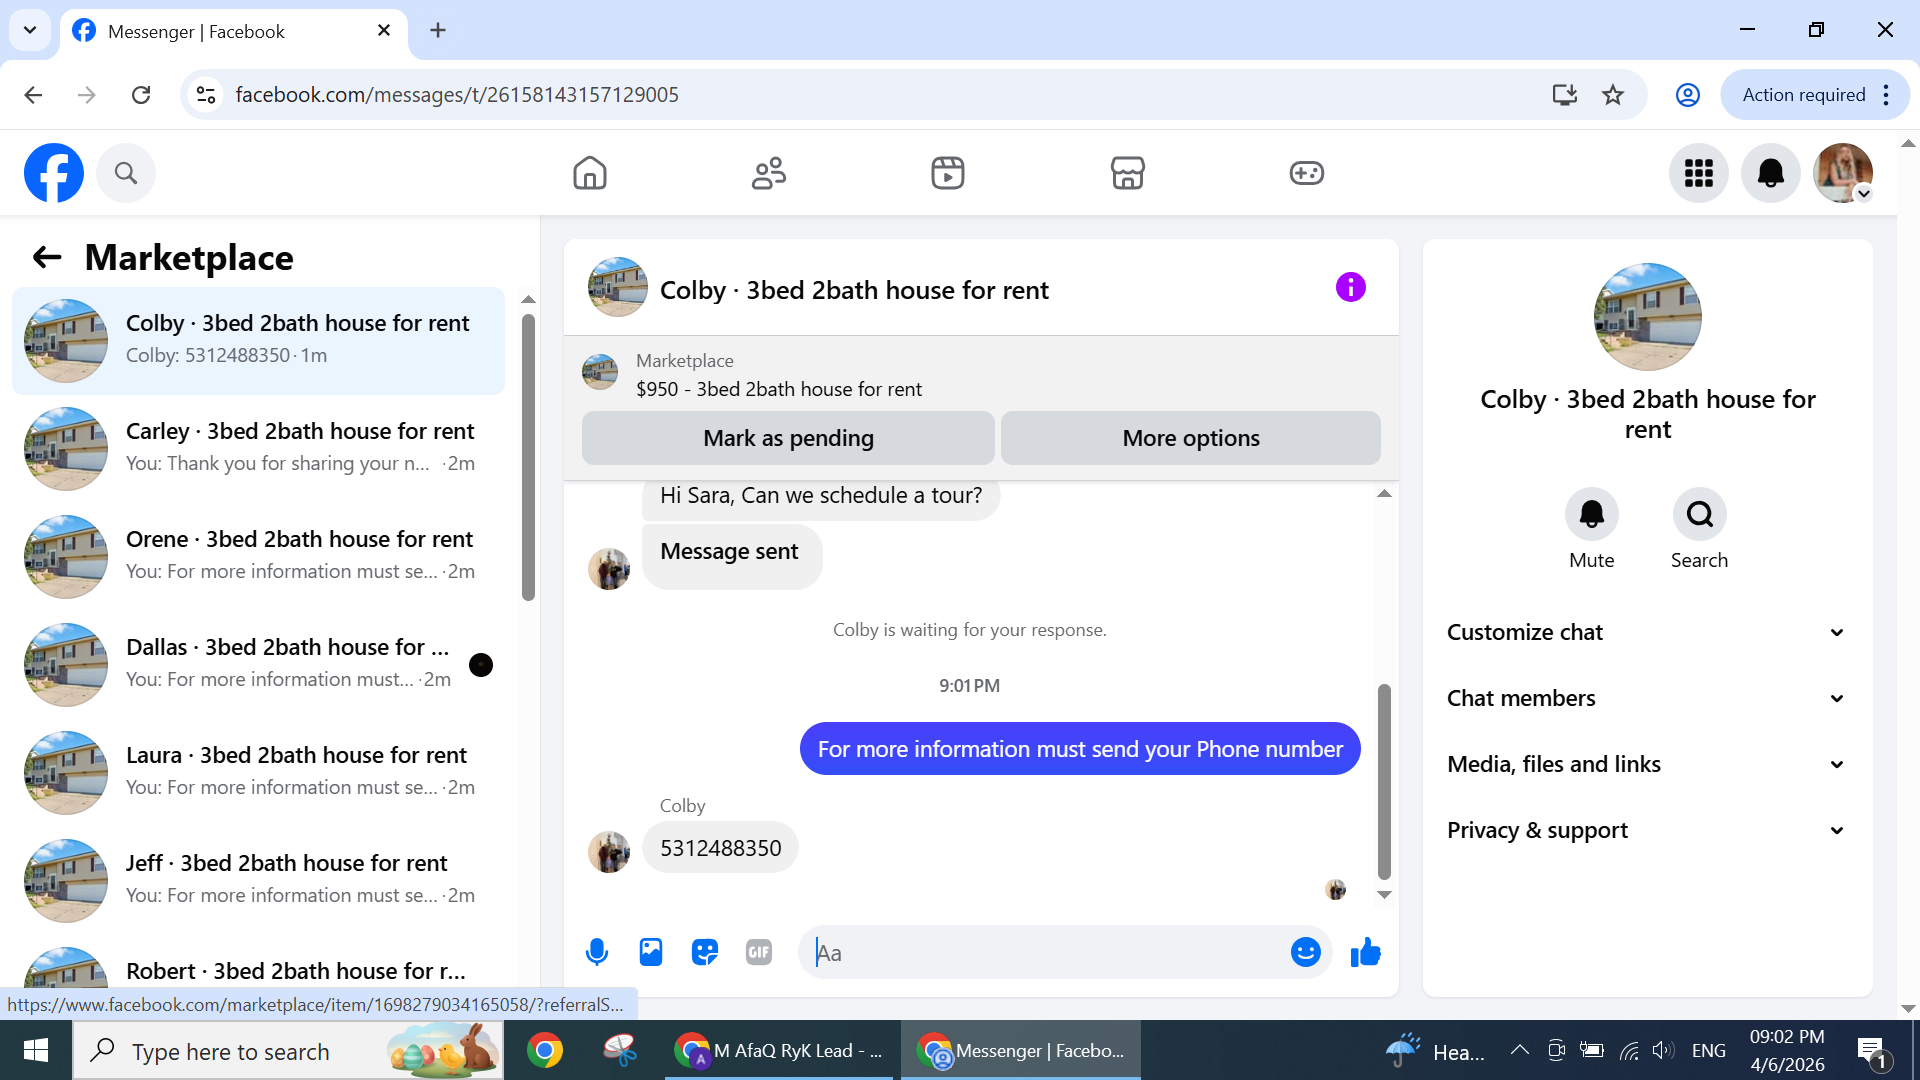The height and width of the screenshot is (1080, 1920).
Task: Adjust volume from the speaker tray icon
Action: (x=1663, y=1050)
